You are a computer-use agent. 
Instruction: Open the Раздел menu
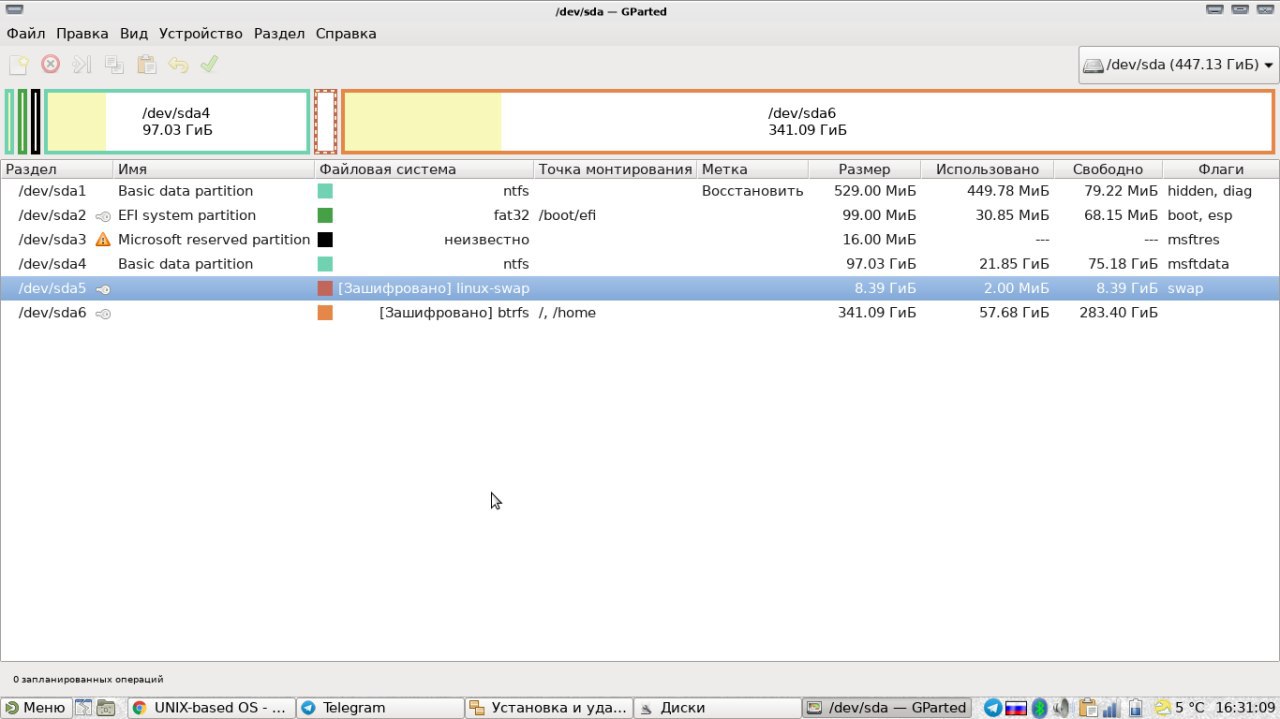(279, 33)
